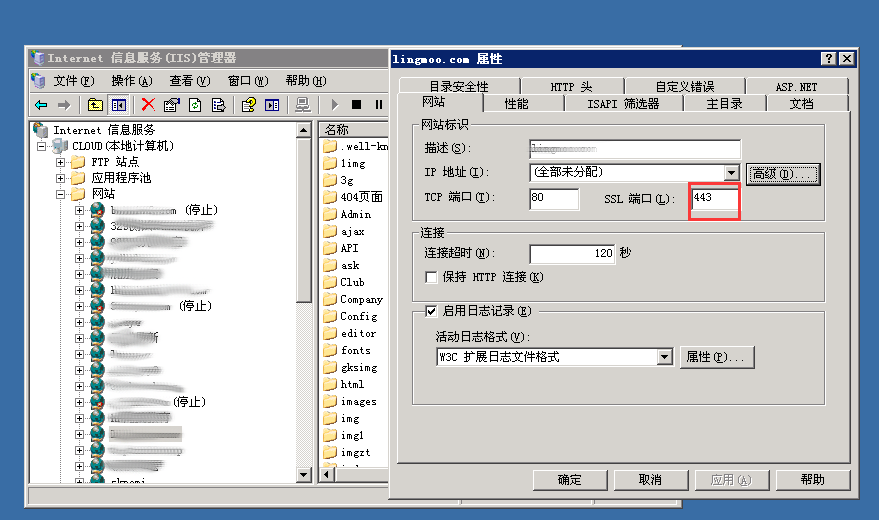Switch to the 主目录 tab

coord(724,103)
